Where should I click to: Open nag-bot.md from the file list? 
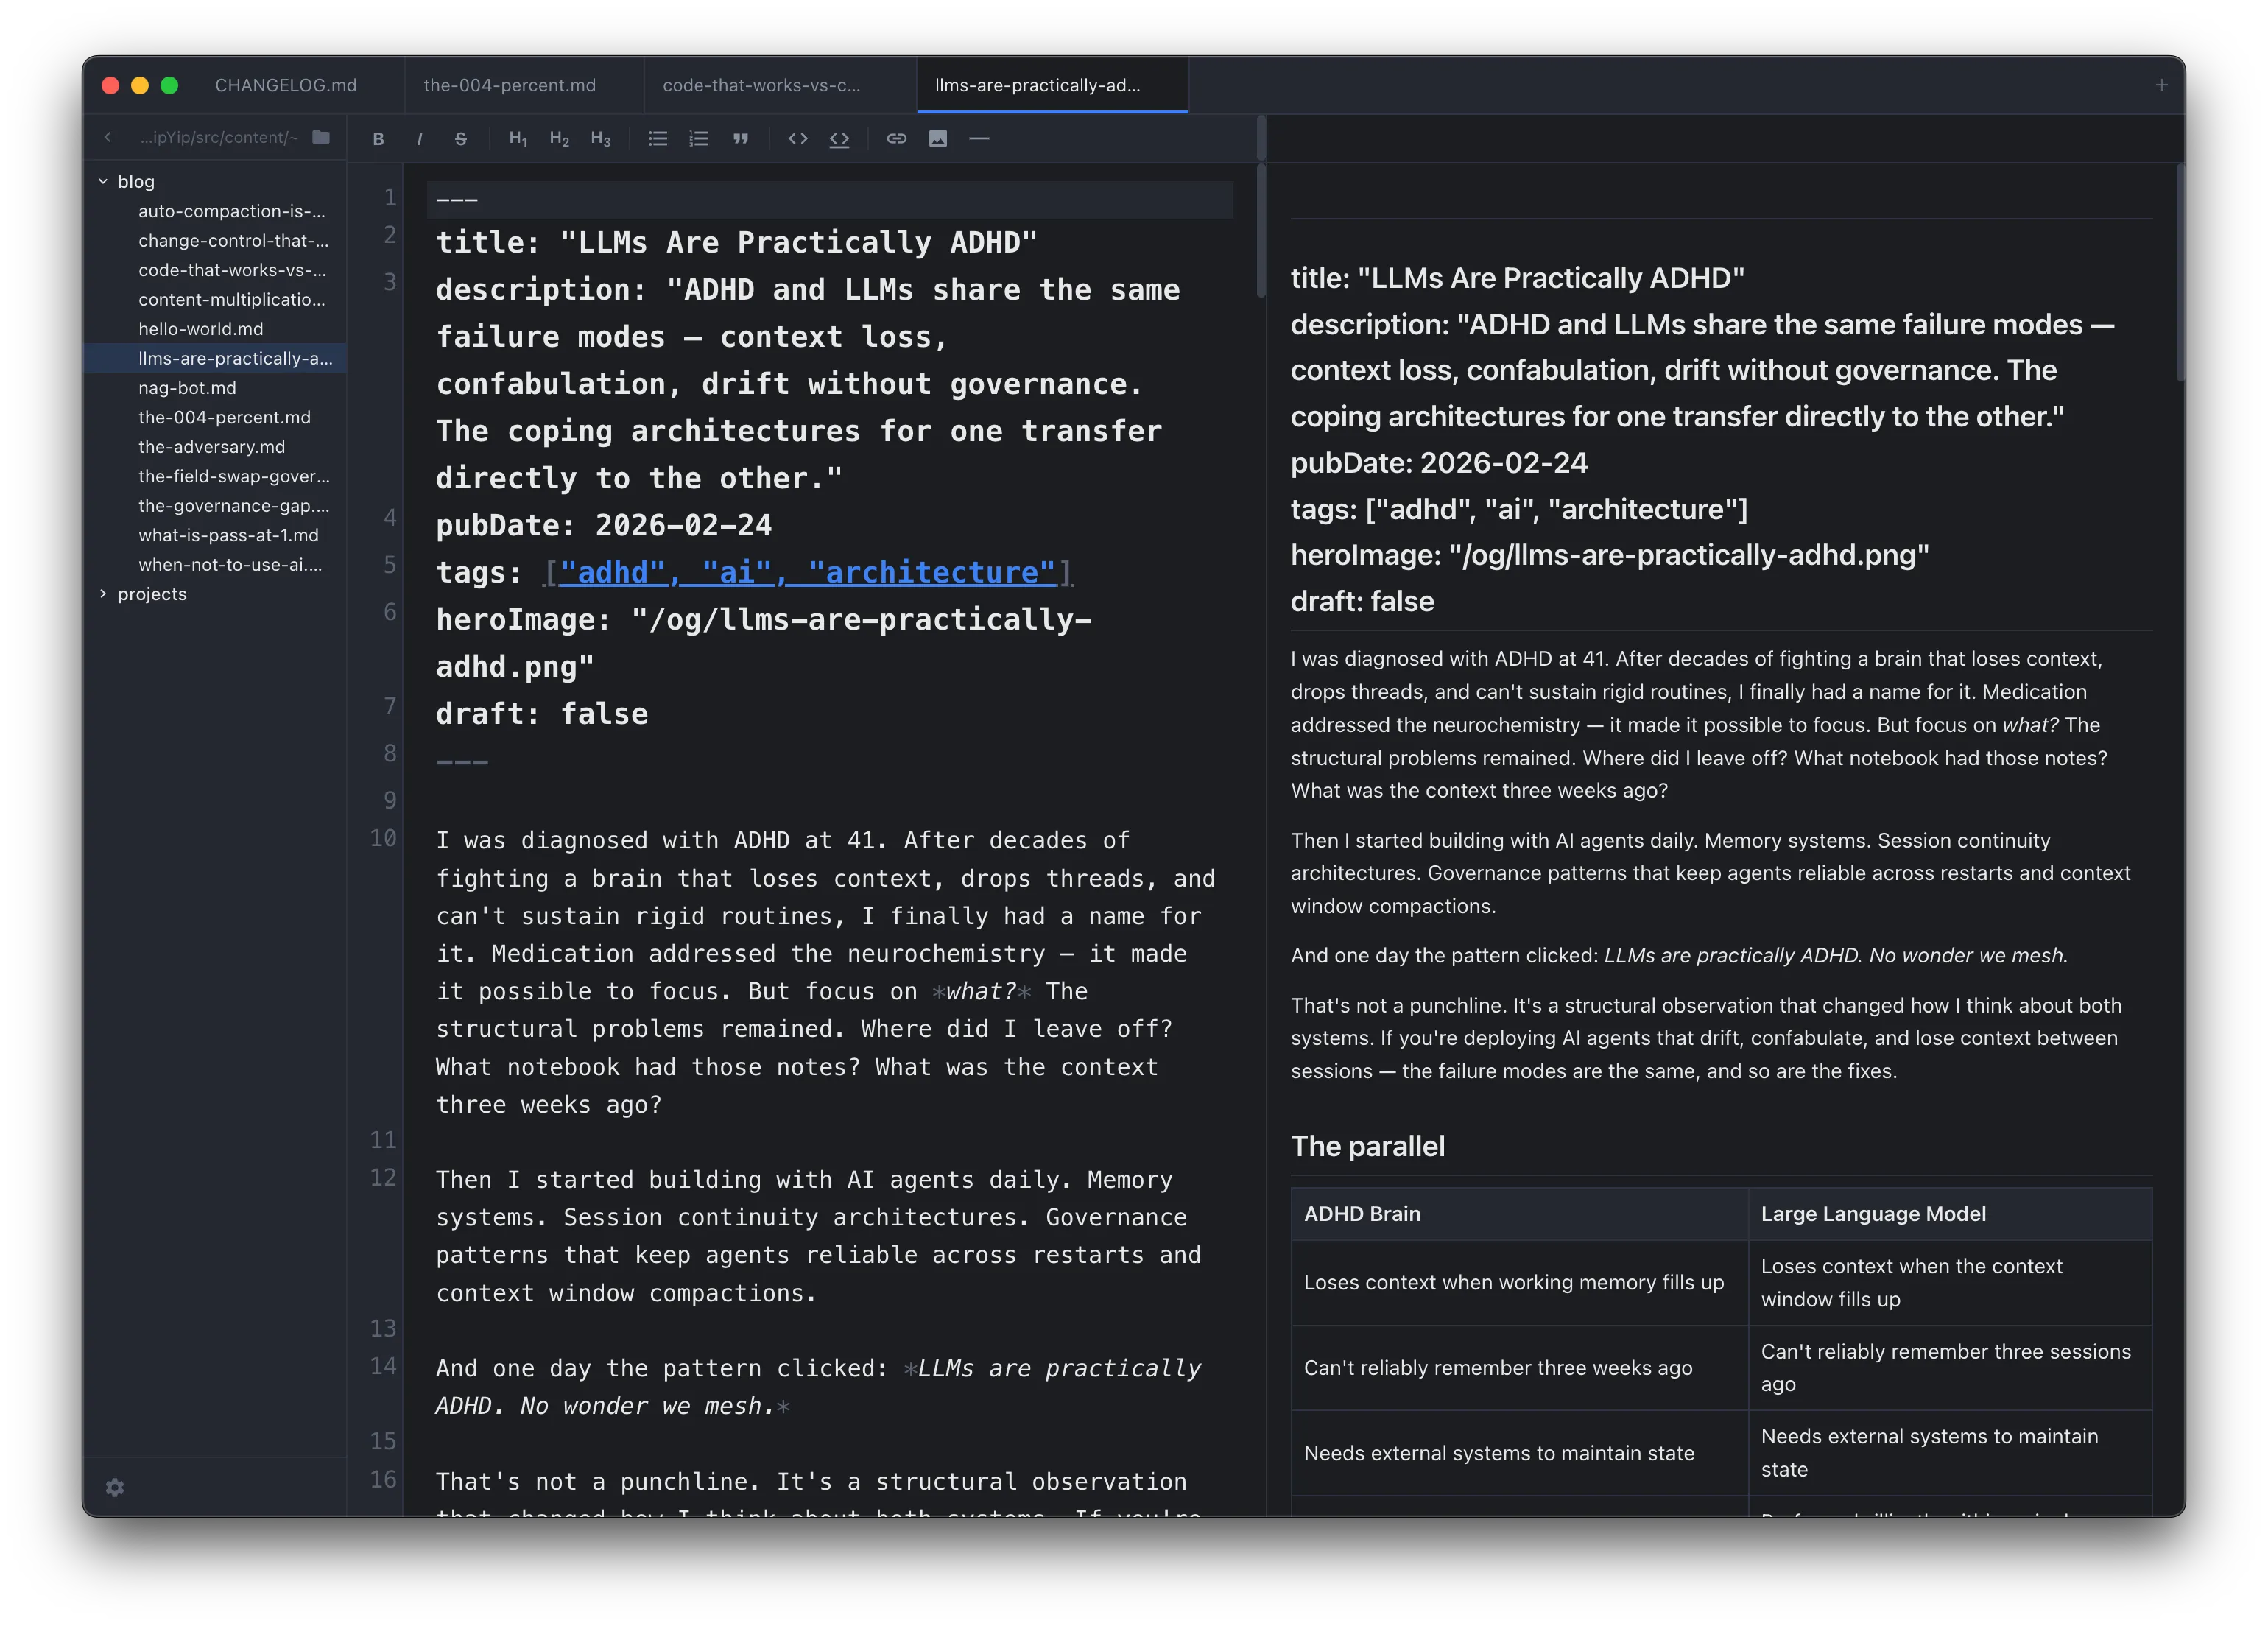pos(187,388)
